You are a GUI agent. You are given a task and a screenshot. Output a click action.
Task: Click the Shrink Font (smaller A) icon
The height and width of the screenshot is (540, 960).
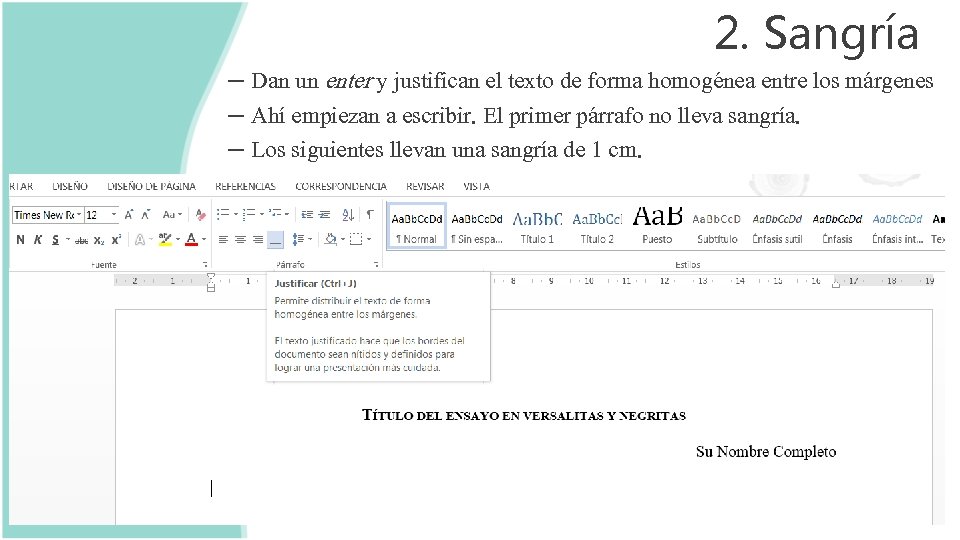[x=146, y=215]
